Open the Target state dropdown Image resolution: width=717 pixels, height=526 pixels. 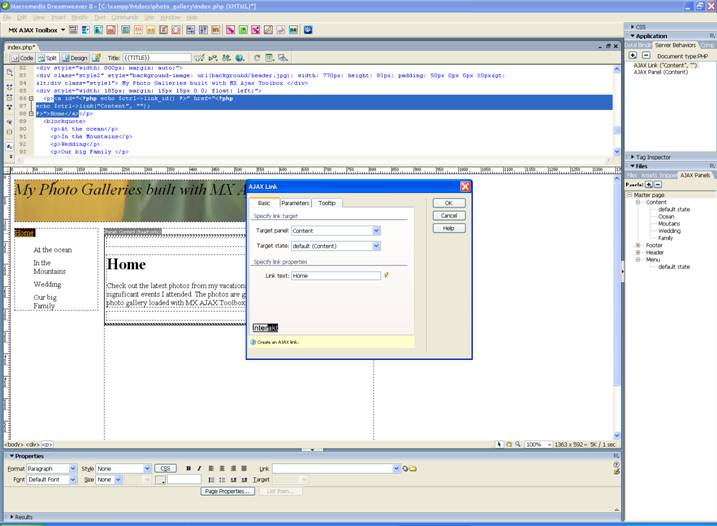point(376,246)
